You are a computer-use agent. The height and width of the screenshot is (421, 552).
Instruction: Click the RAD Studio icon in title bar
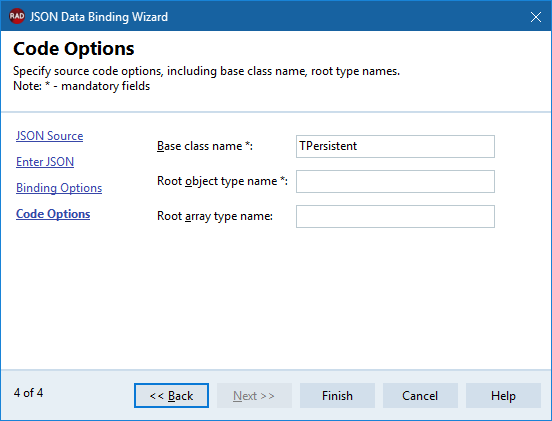pos(17,17)
